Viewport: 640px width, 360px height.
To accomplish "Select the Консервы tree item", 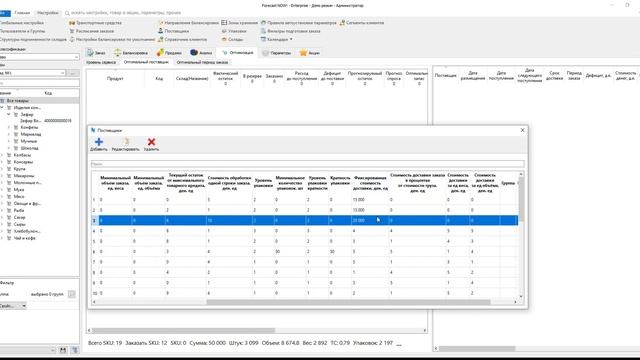I will tap(23, 162).
